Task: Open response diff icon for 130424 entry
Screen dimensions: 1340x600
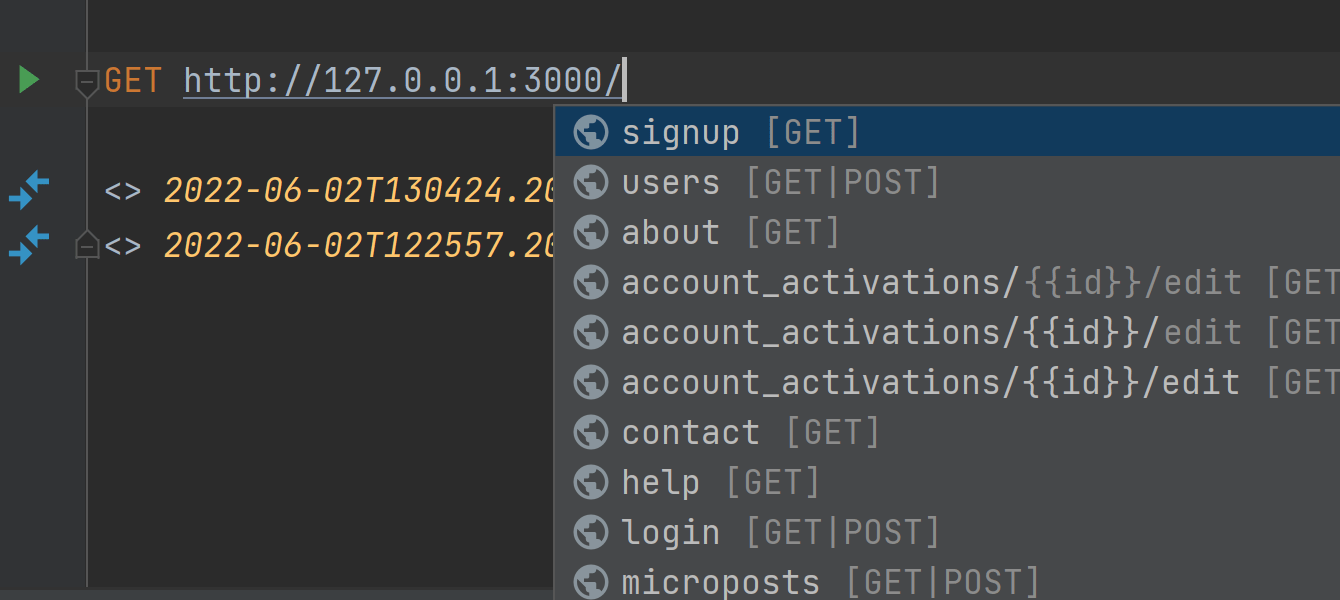Action: coord(29,189)
